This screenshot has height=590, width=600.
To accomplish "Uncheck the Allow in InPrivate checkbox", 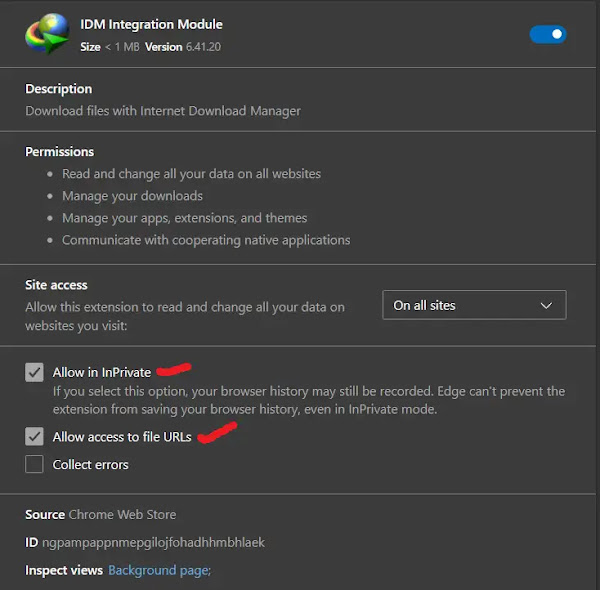I will click(35, 372).
